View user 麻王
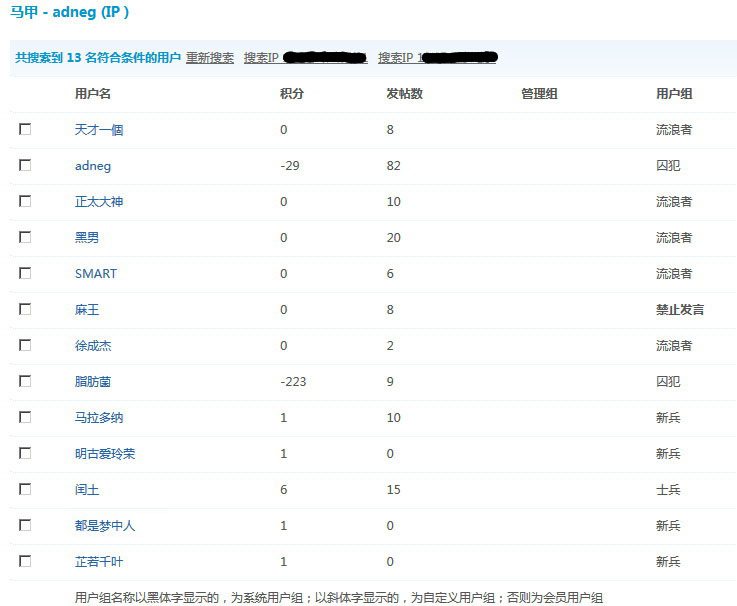 pyautogui.click(x=87, y=310)
